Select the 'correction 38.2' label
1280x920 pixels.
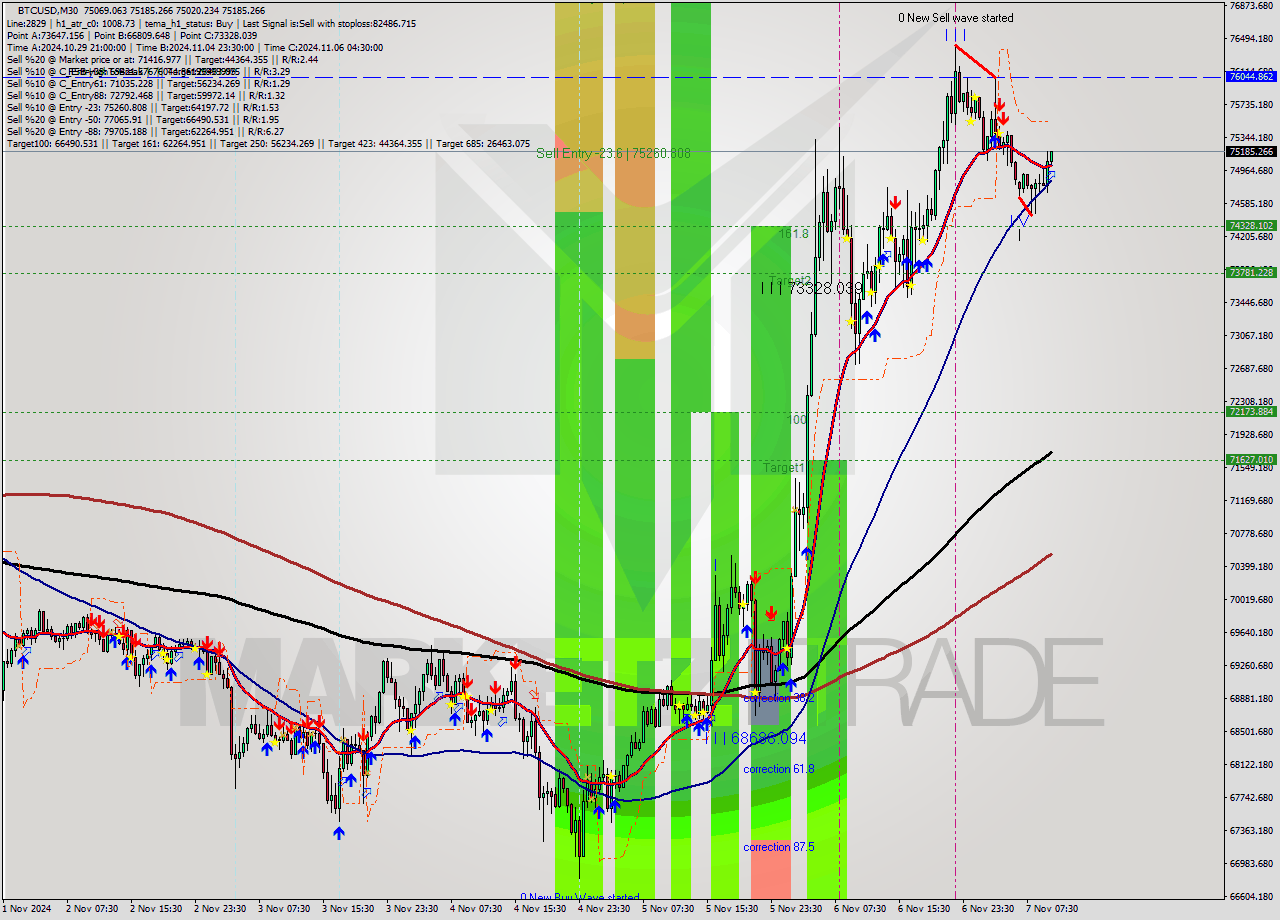click(779, 698)
